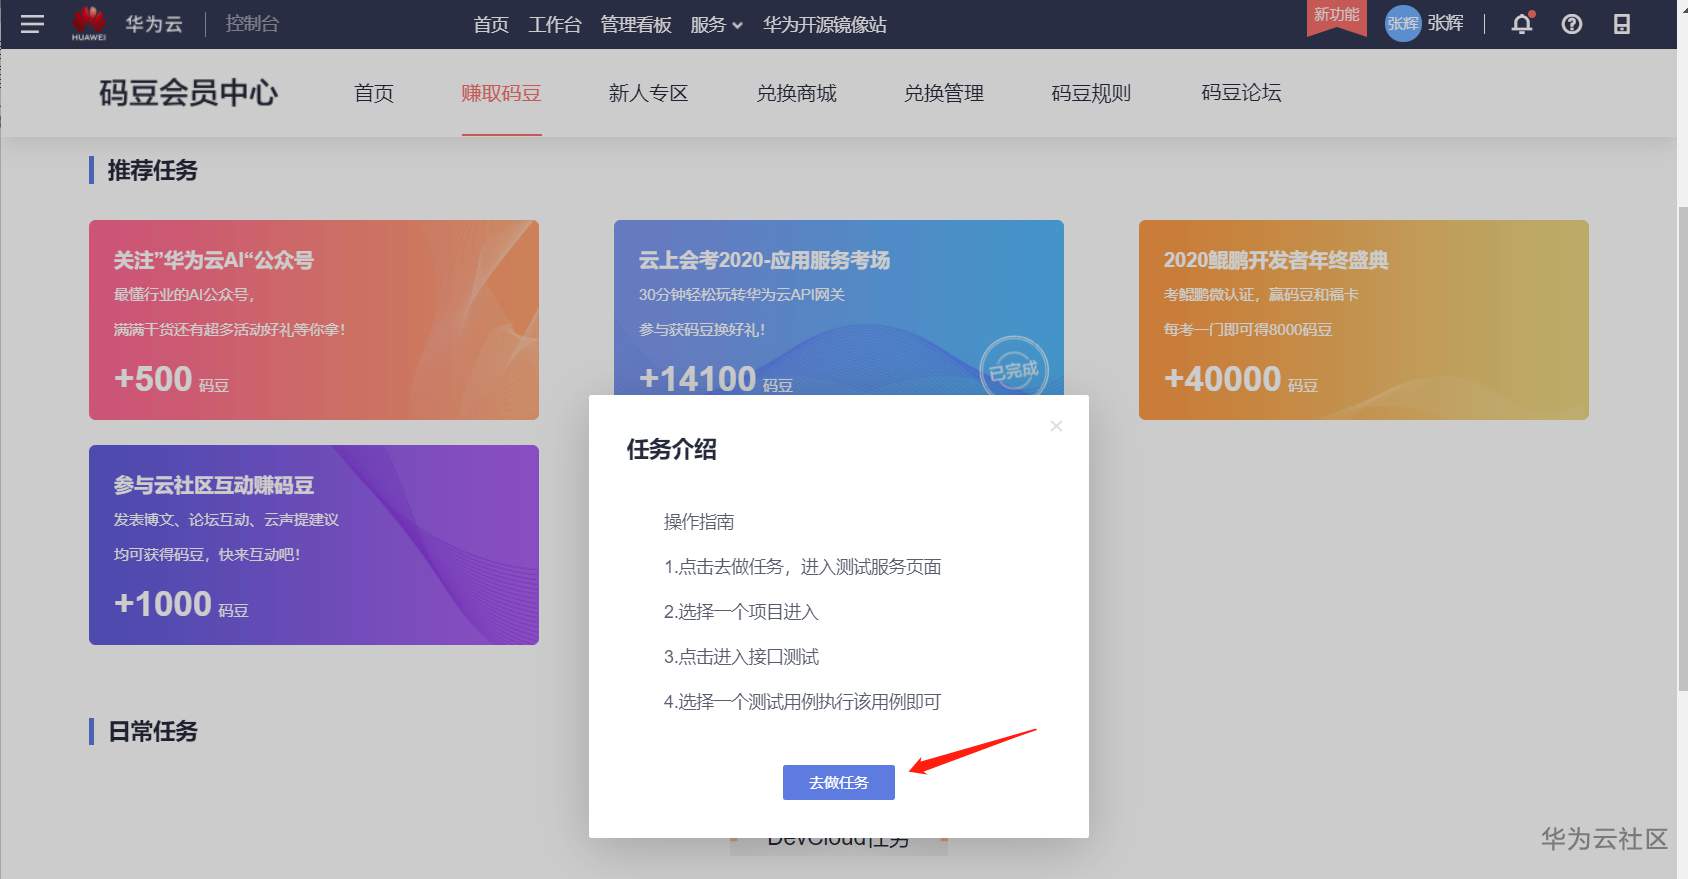The height and width of the screenshot is (879, 1688).
Task: Expand the 服务 dropdown menu
Action: pyautogui.click(x=716, y=24)
